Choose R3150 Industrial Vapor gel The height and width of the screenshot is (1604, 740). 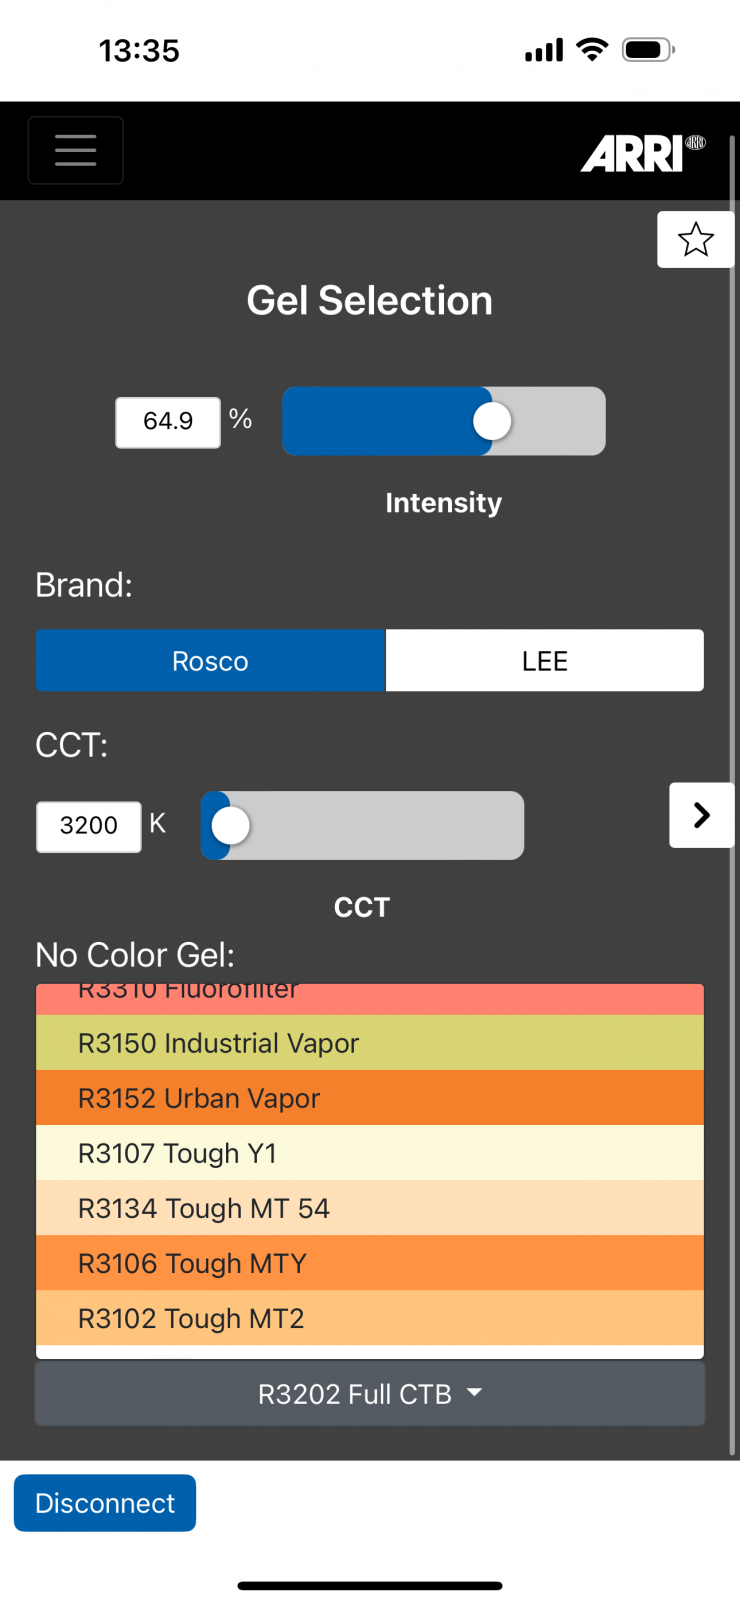[369, 1043]
